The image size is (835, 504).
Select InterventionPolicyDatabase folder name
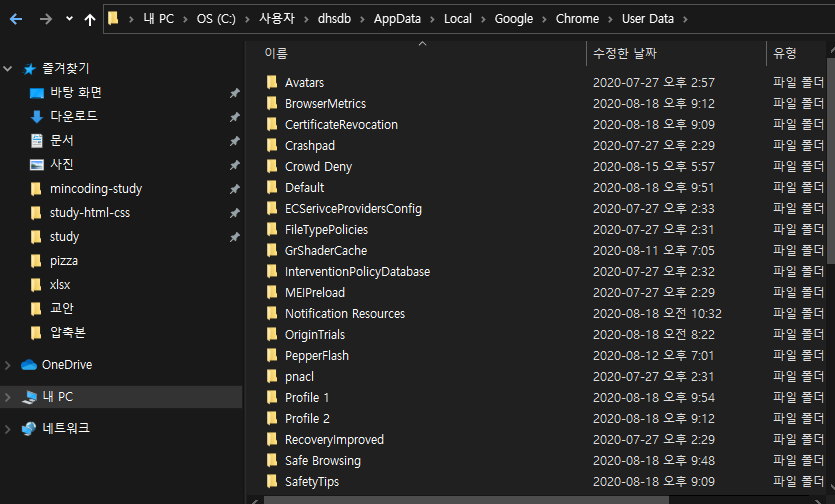click(357, 272)
